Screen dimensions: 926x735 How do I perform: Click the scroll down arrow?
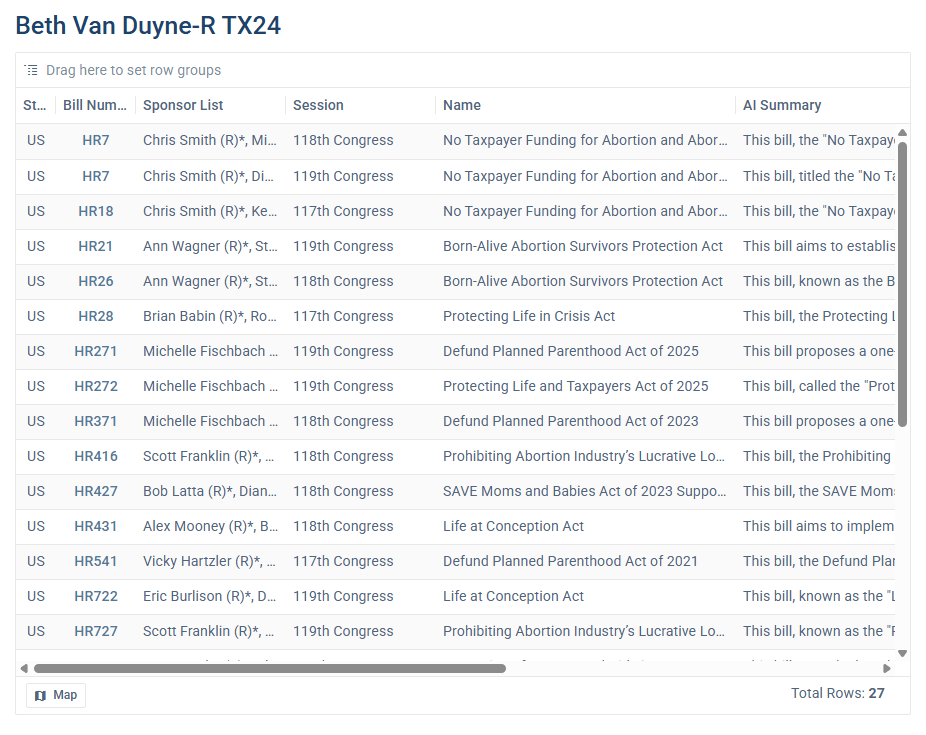coord(902,653)
